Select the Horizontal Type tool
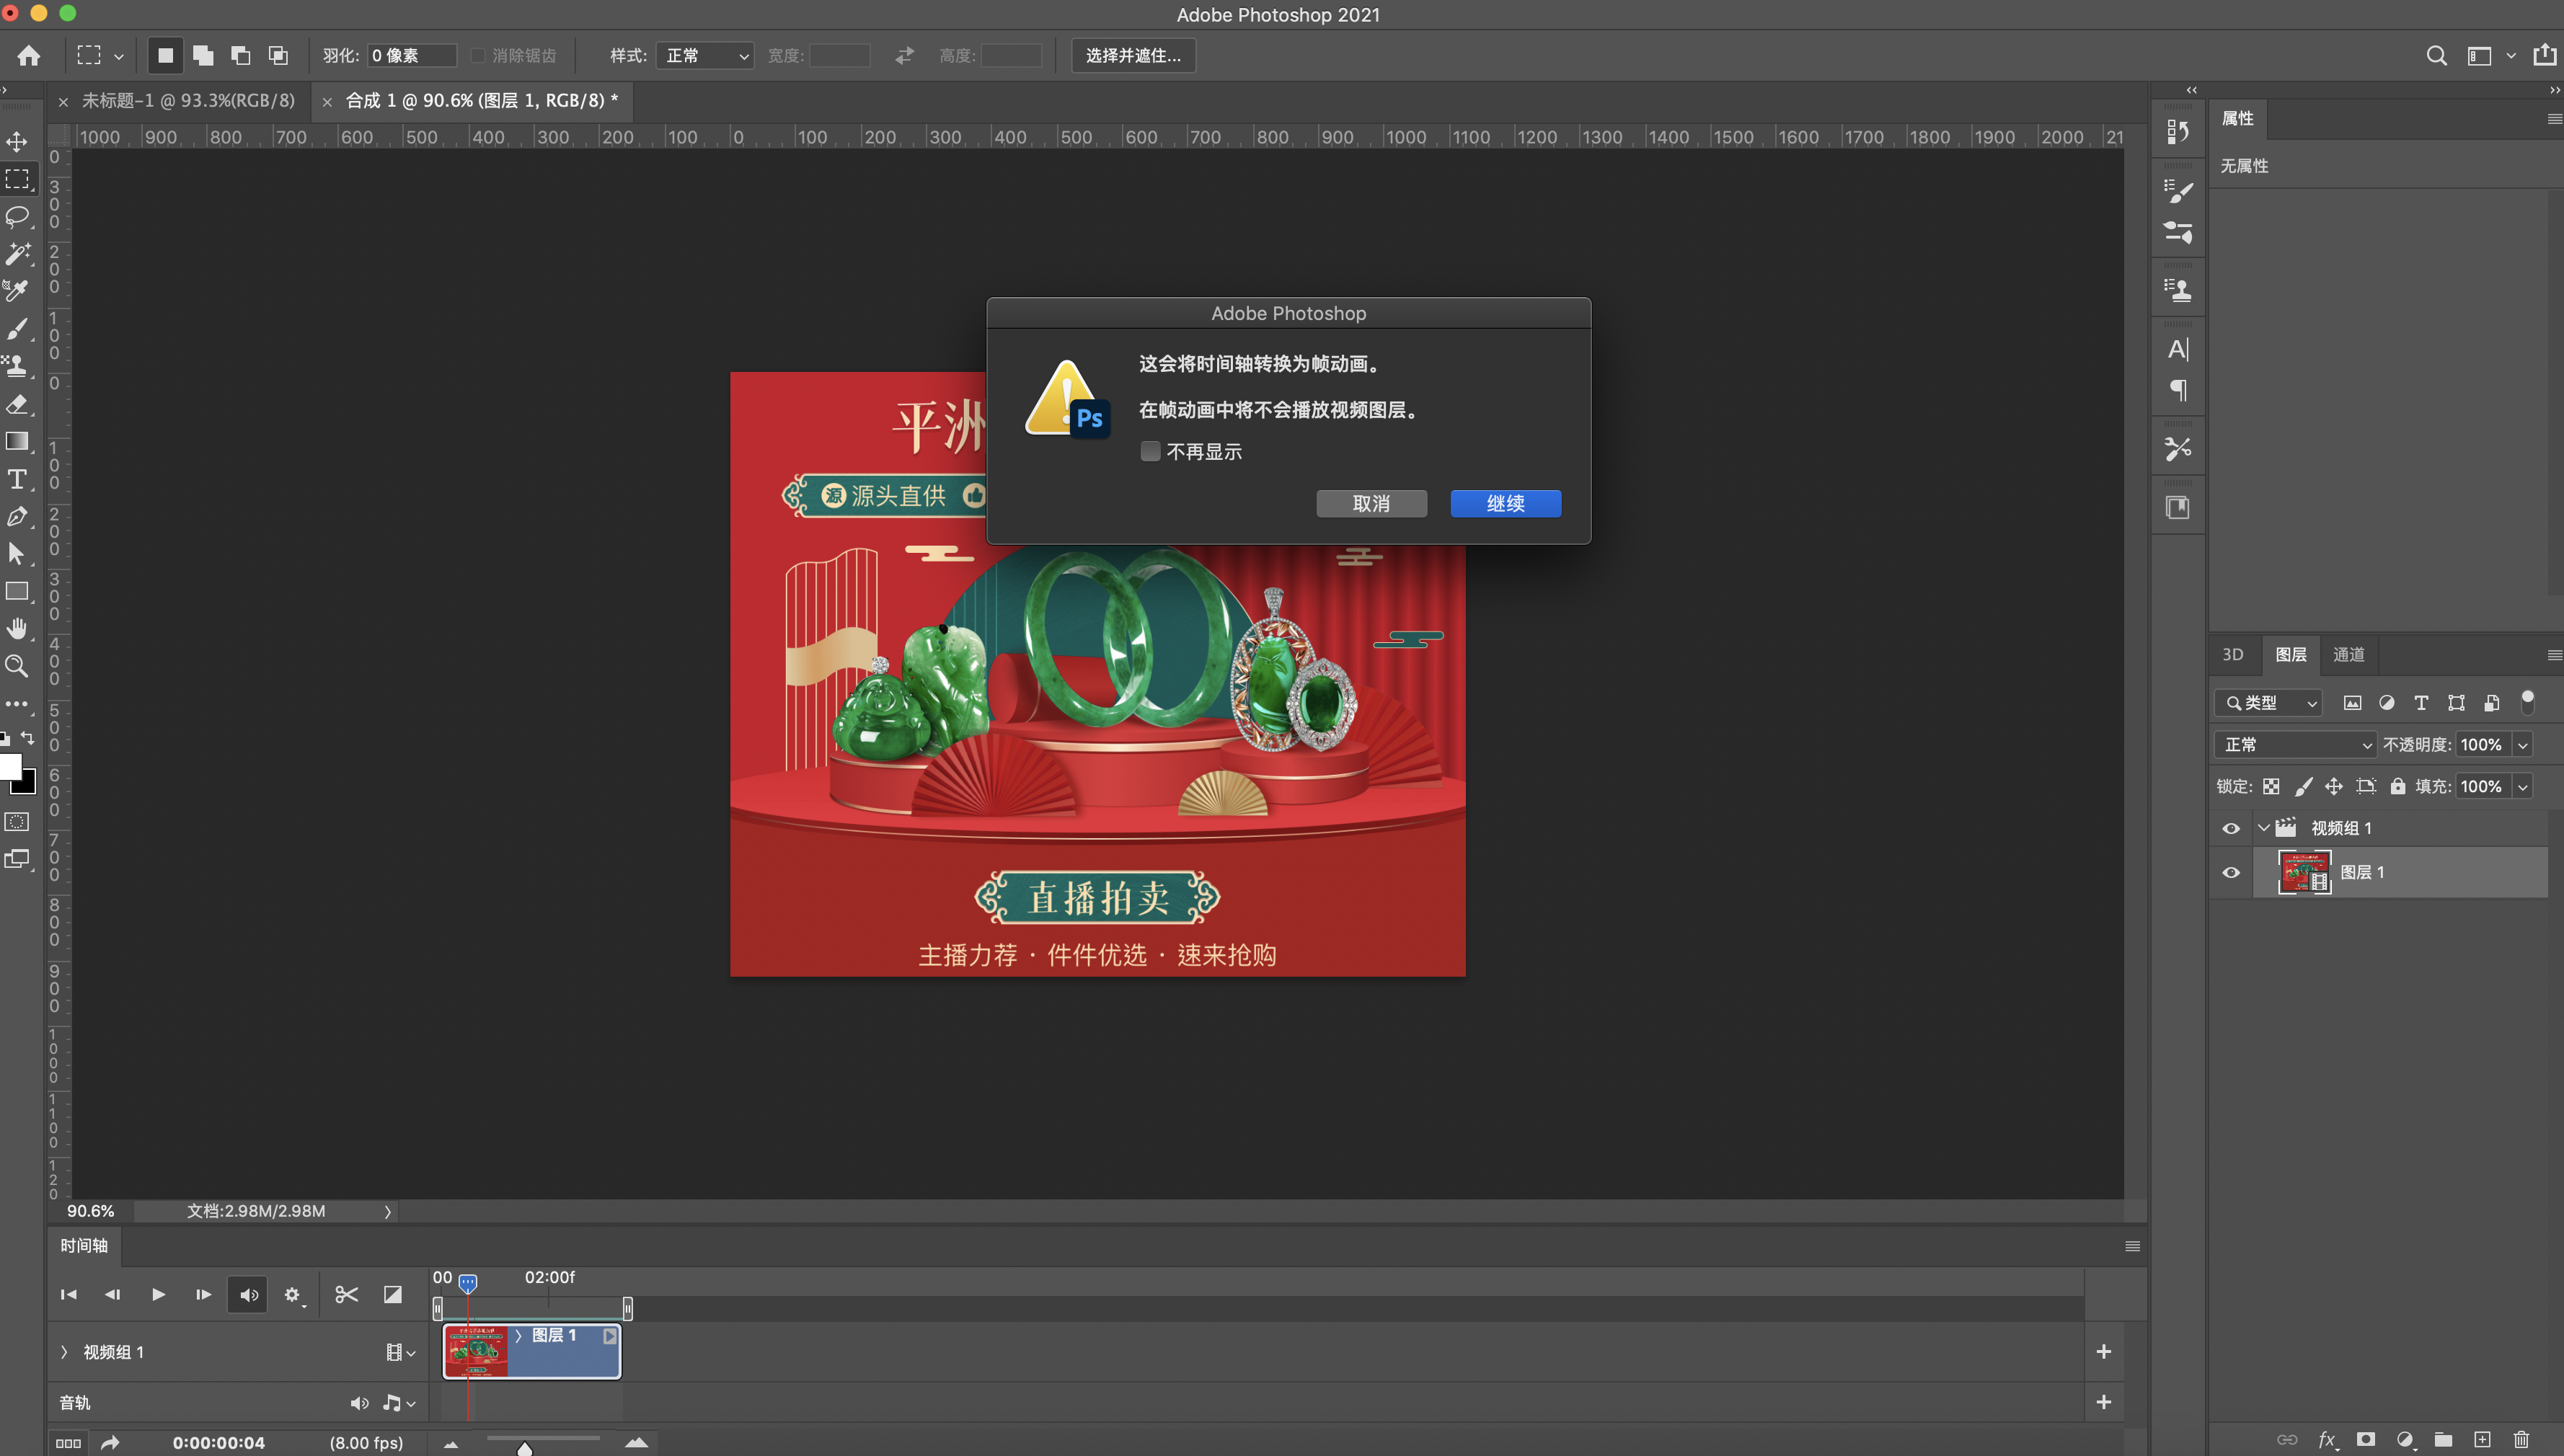 tap(17, 479)
